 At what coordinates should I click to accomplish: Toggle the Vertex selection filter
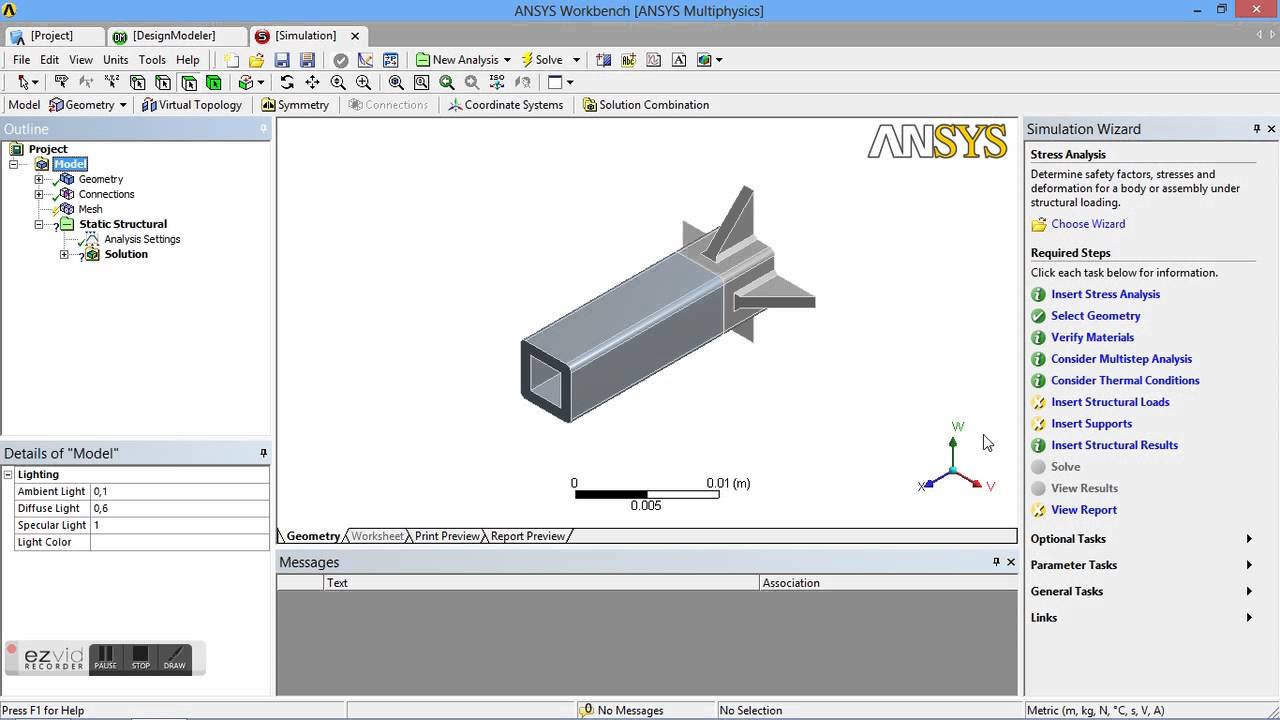[x=137, y=82]
